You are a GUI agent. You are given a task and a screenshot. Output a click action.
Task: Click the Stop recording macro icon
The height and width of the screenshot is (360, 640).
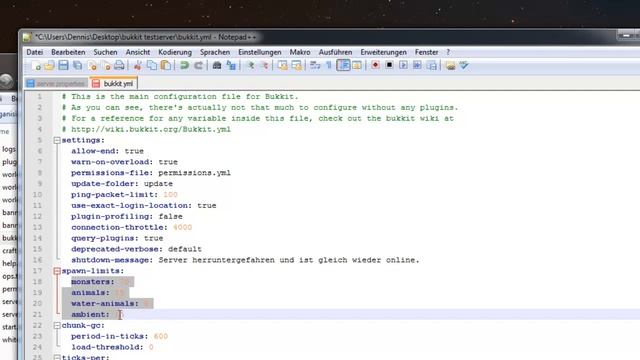click(389, 65)
